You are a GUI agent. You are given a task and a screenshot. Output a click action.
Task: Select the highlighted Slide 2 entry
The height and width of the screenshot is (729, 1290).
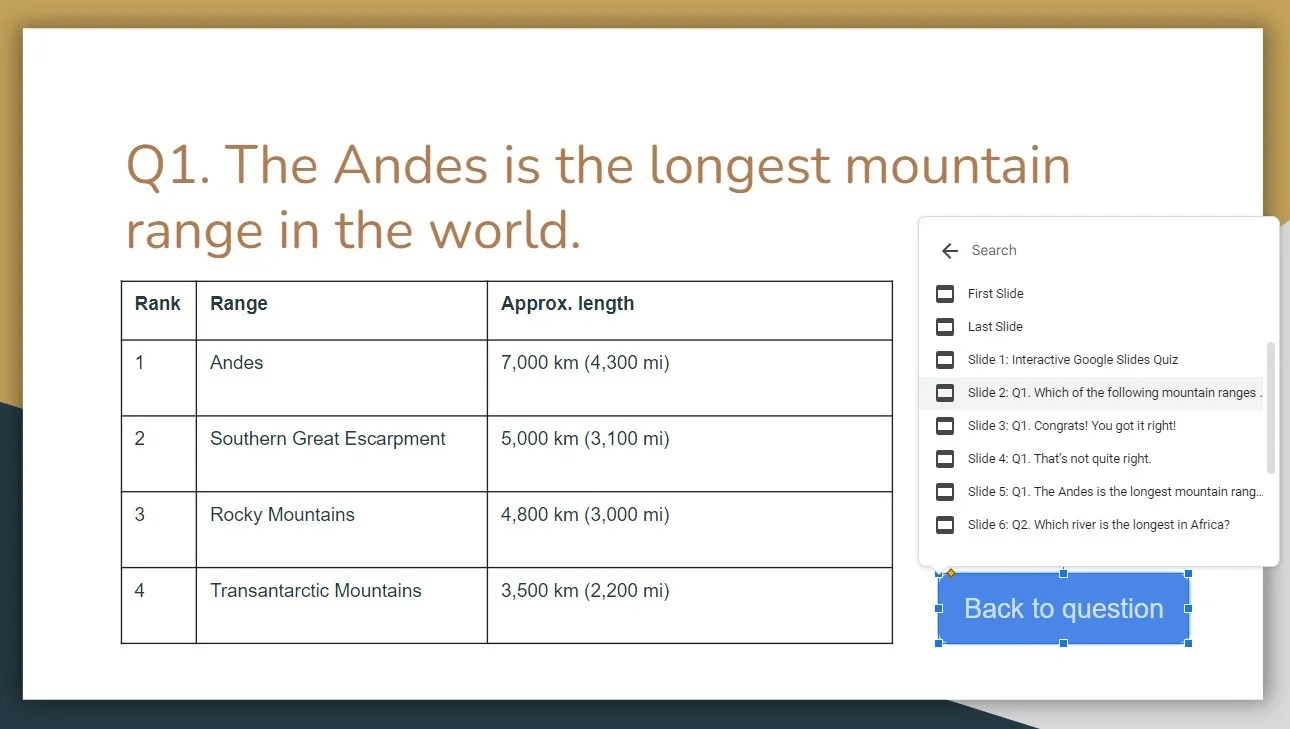point(1090,392)
